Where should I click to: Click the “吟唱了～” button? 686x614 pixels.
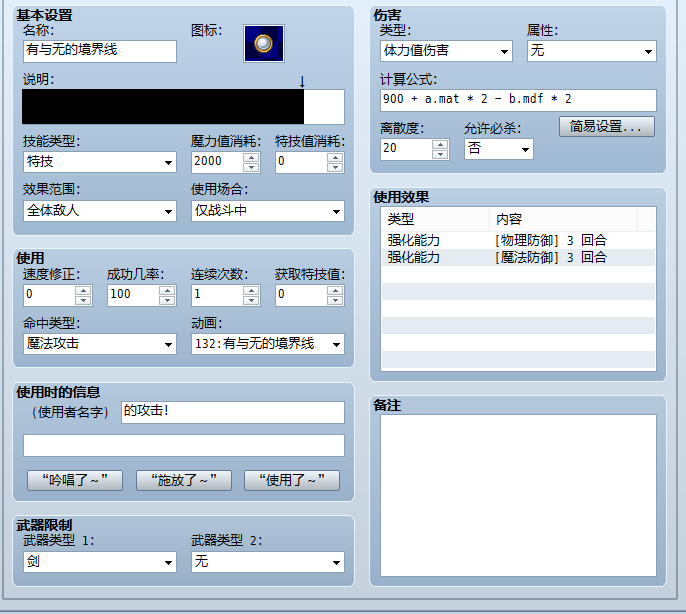point(75,481)
